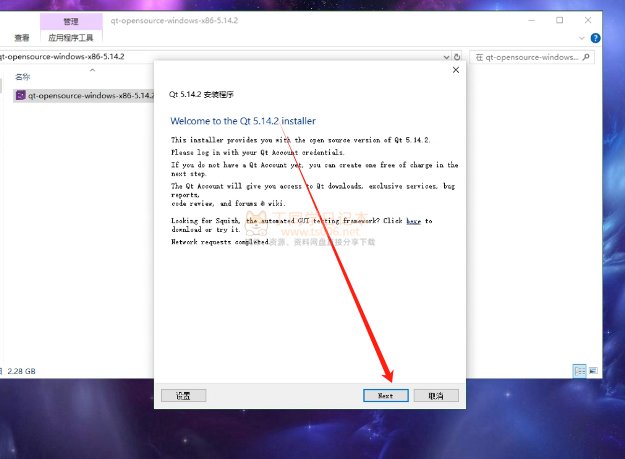
Task: Sort by the 名称 column header
Action: pyautogui.click(x=22, y=76)
